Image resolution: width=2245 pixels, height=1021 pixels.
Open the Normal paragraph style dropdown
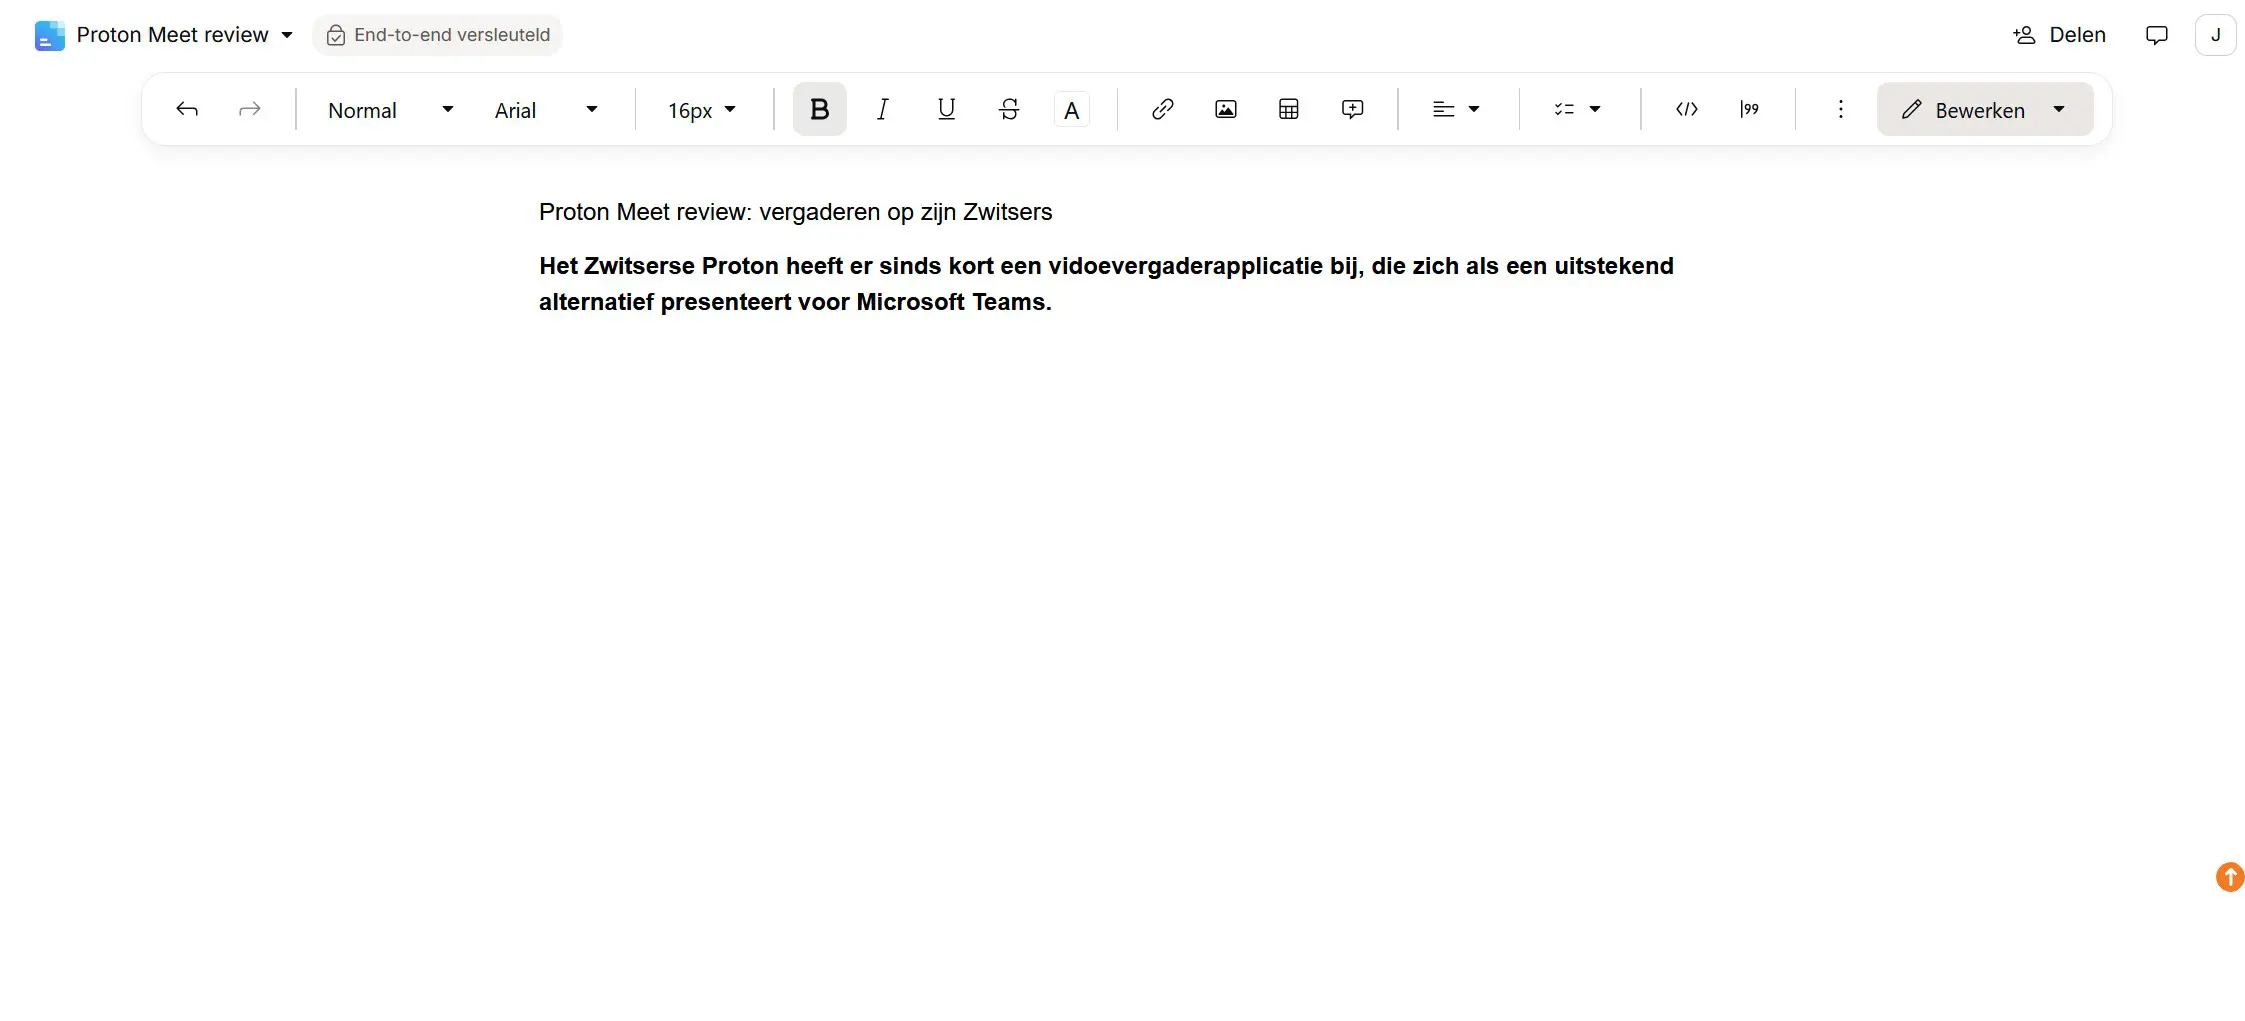pos(391,110)
